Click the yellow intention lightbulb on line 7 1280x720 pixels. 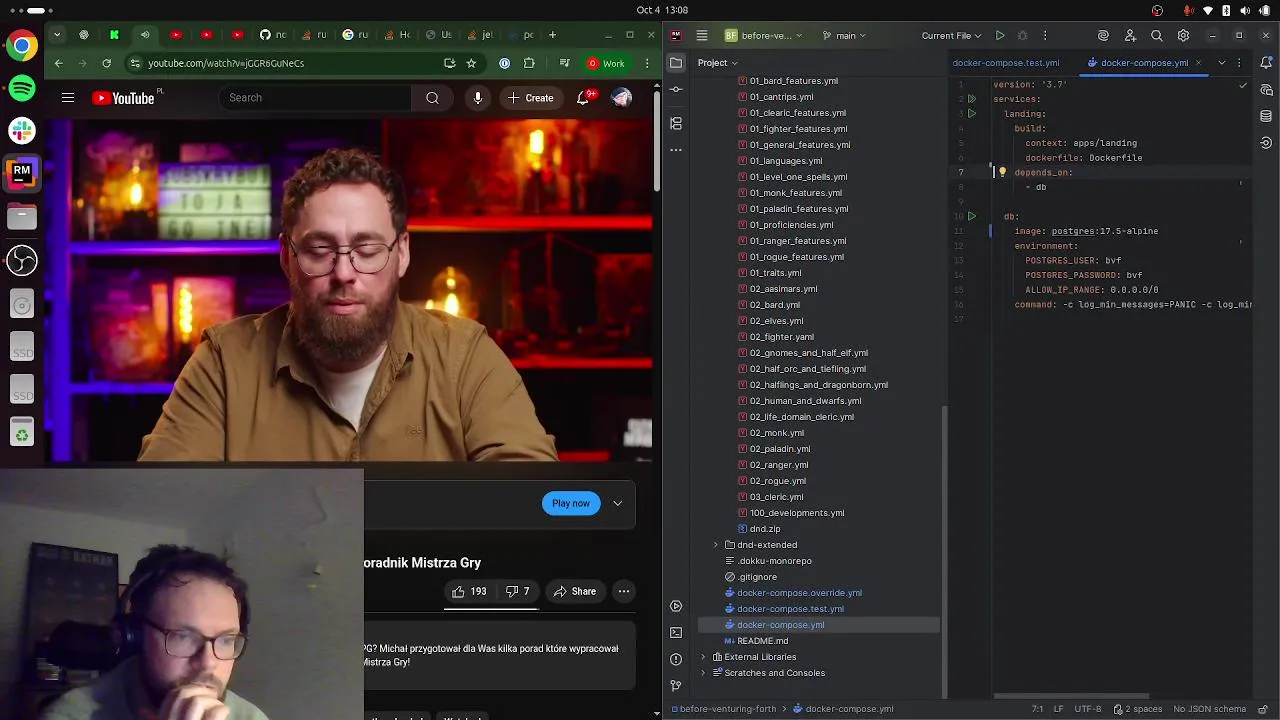(1002, 172)
